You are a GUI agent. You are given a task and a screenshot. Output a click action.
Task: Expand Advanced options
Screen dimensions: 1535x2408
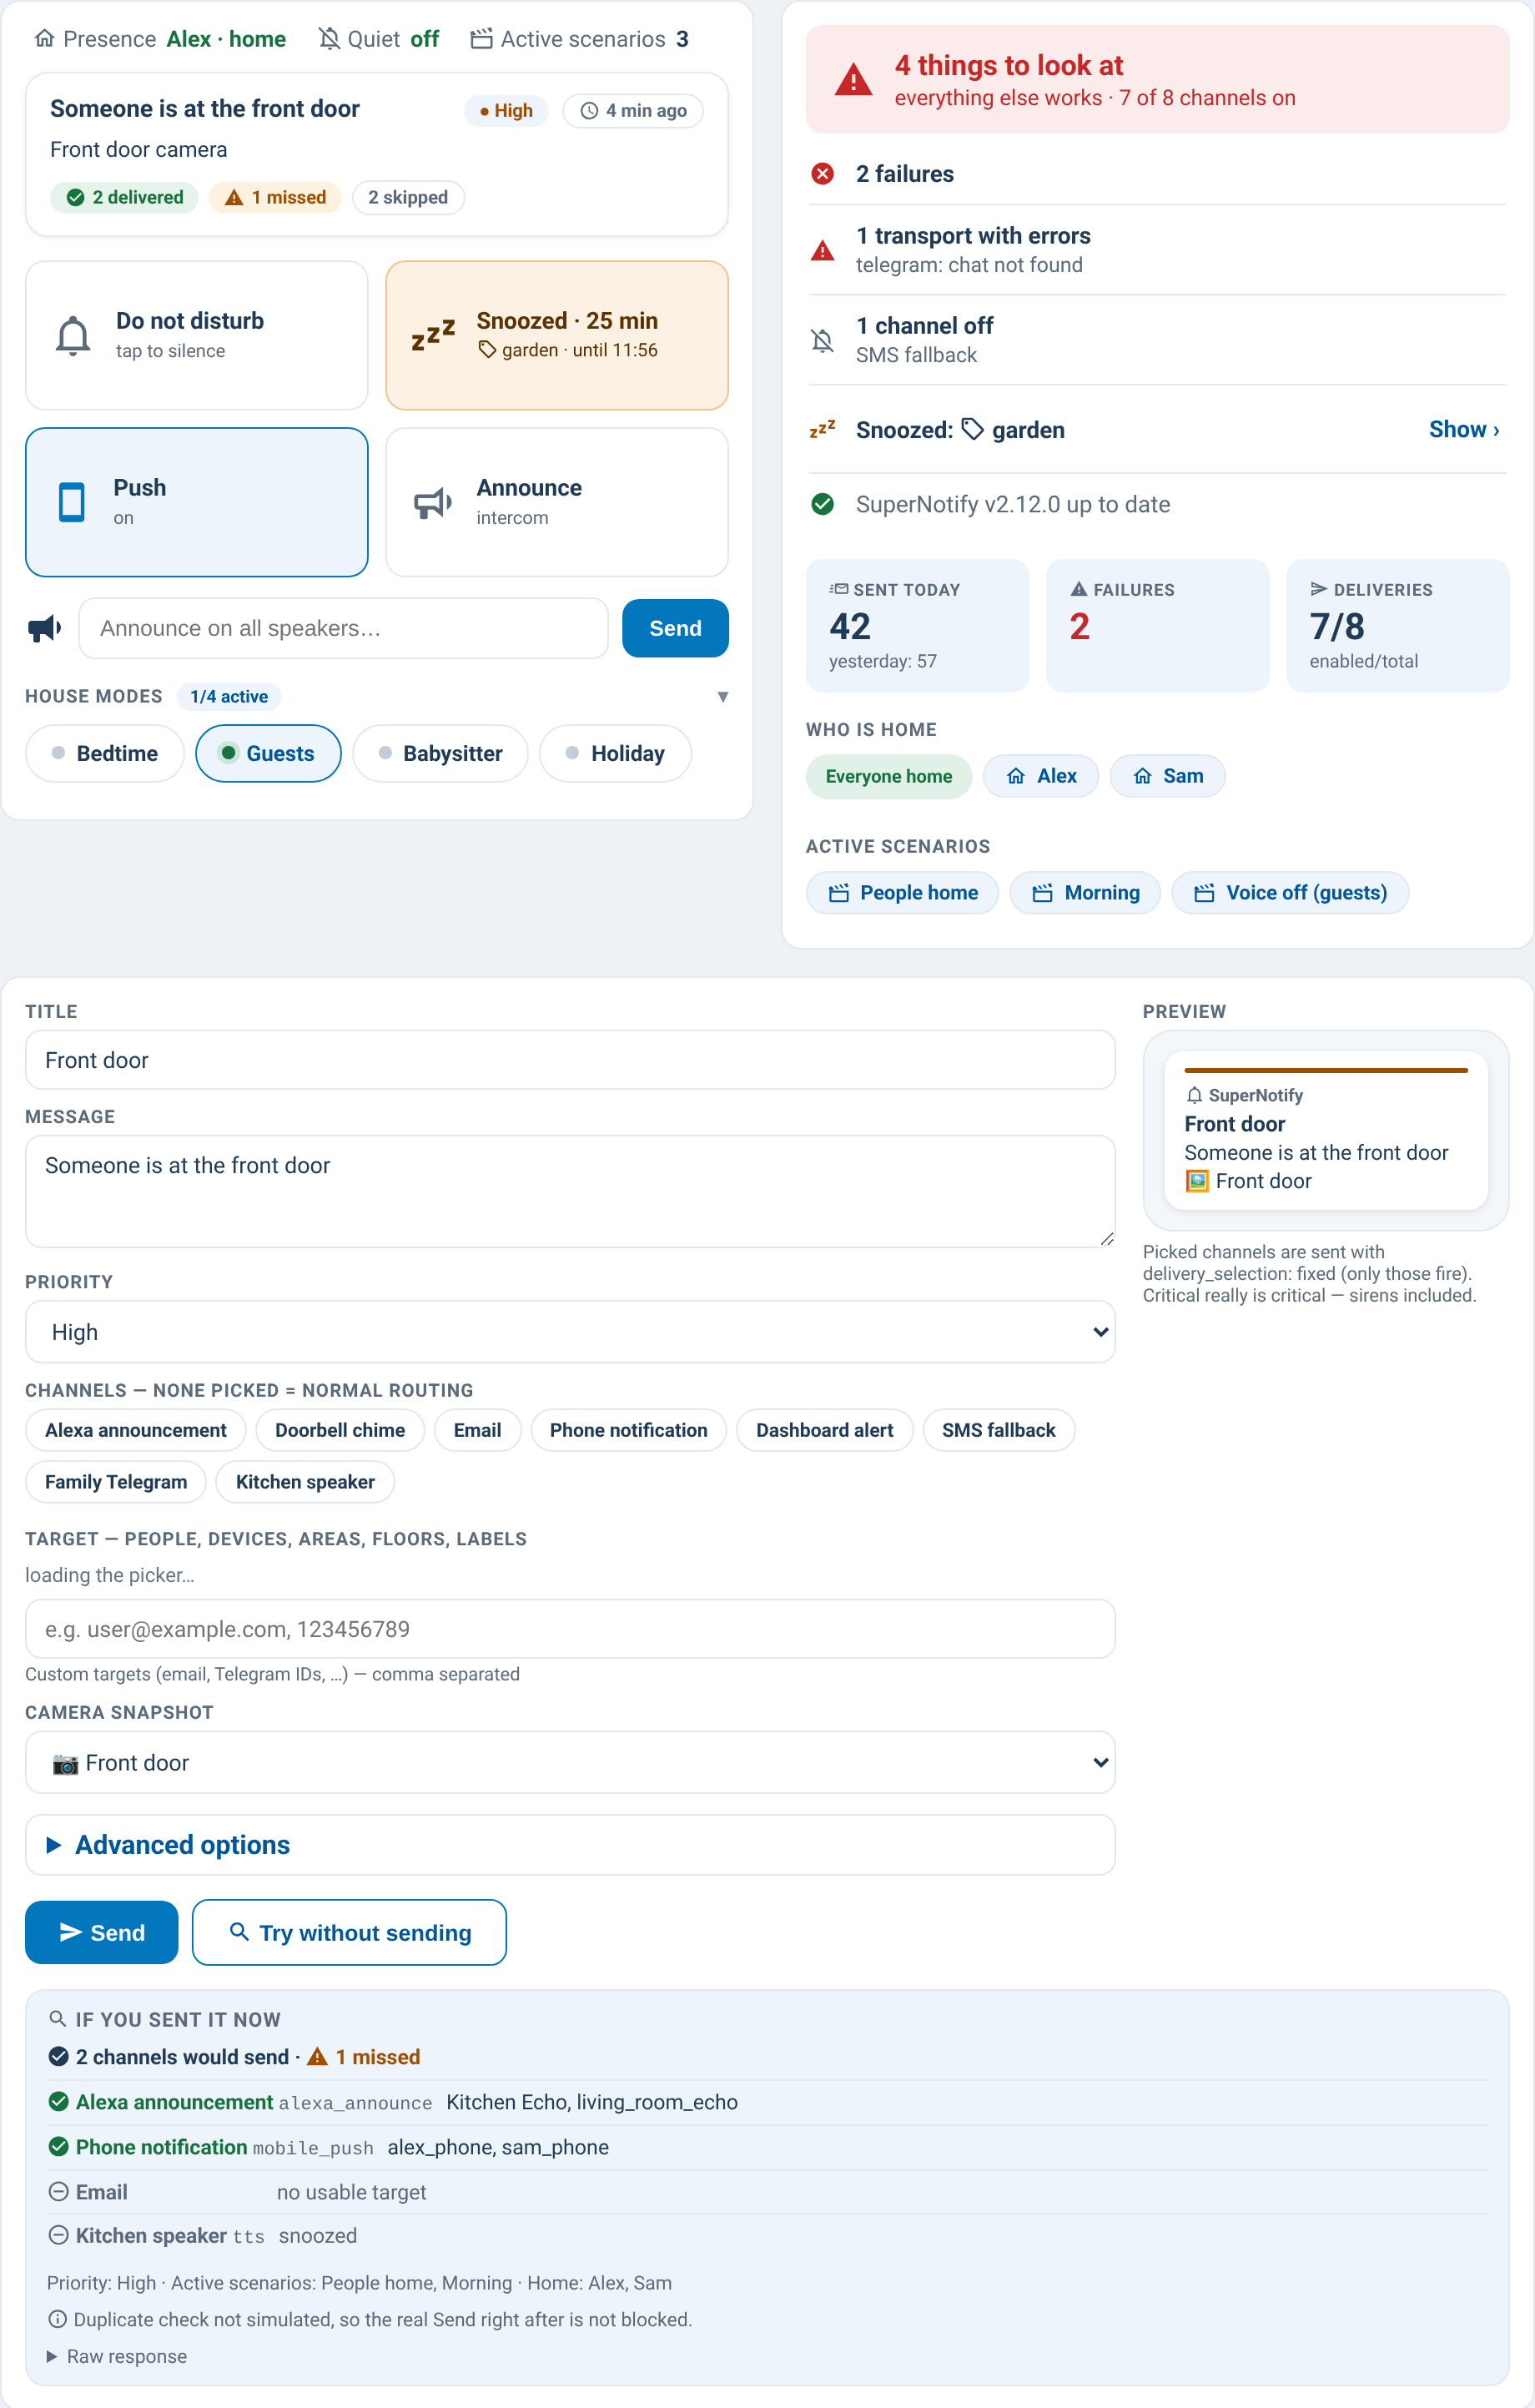click(570, 1844)
